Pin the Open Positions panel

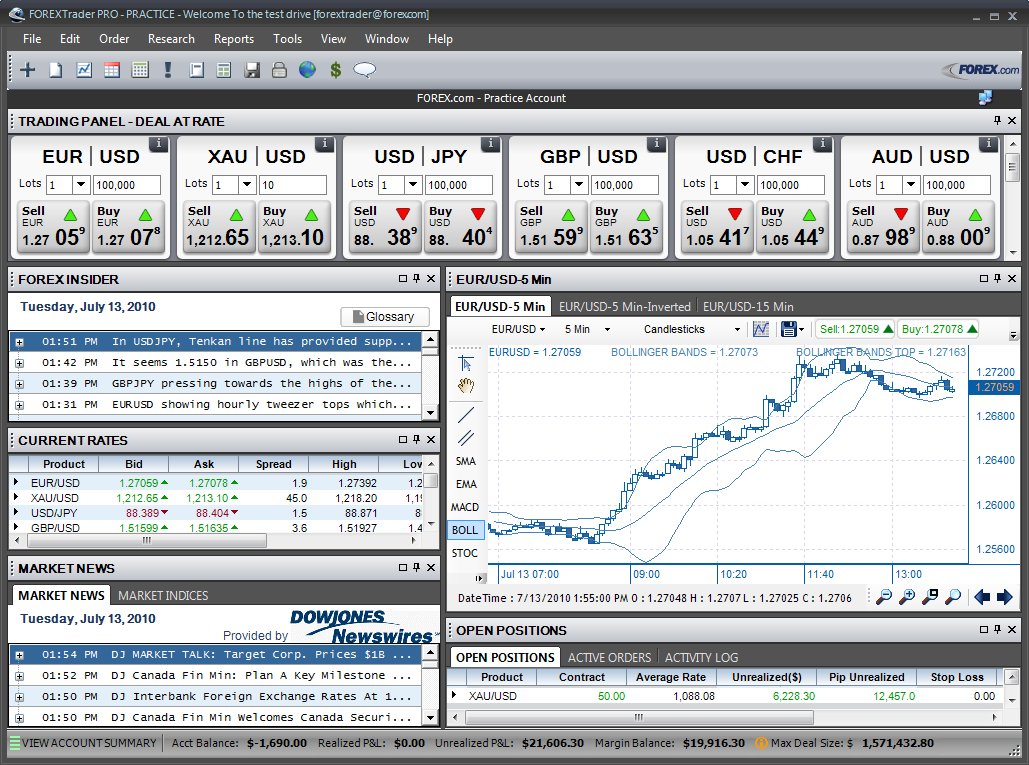(x=998, y=629)
